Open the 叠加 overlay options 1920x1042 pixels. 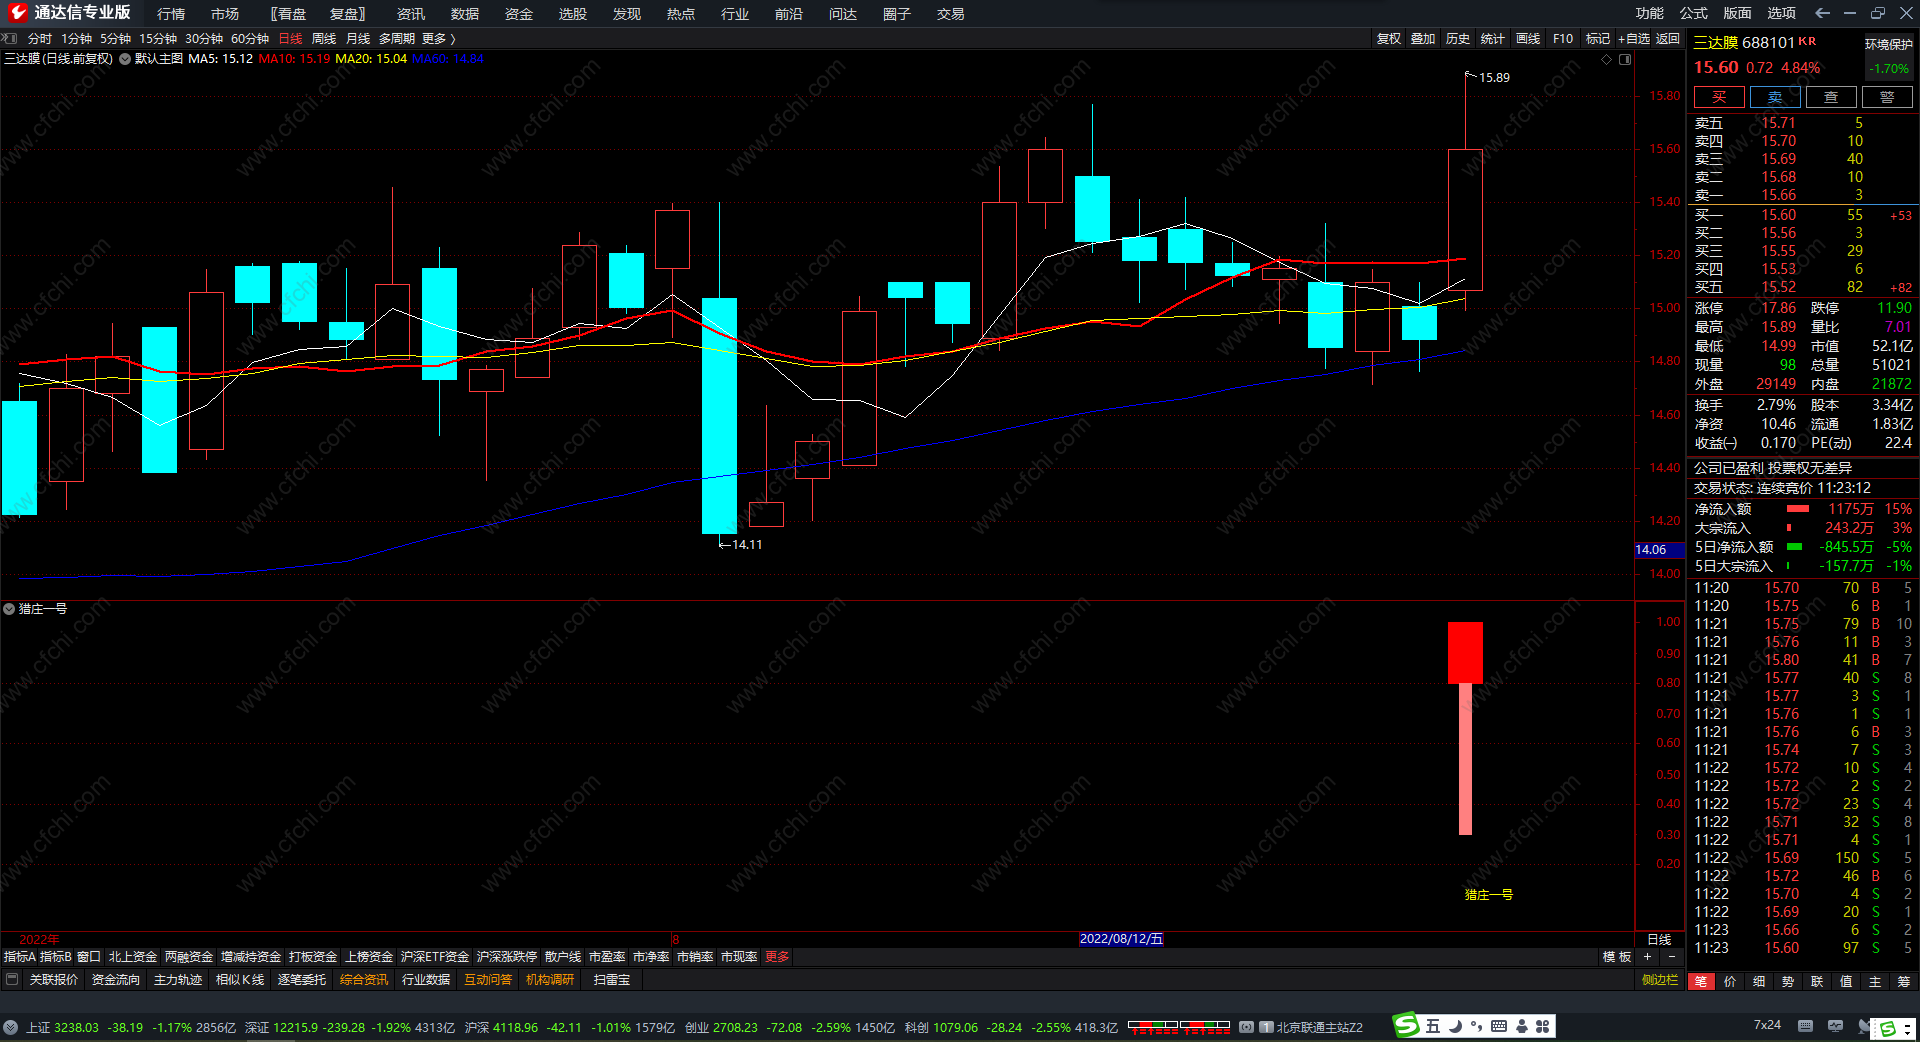[x=1423, y=39]
